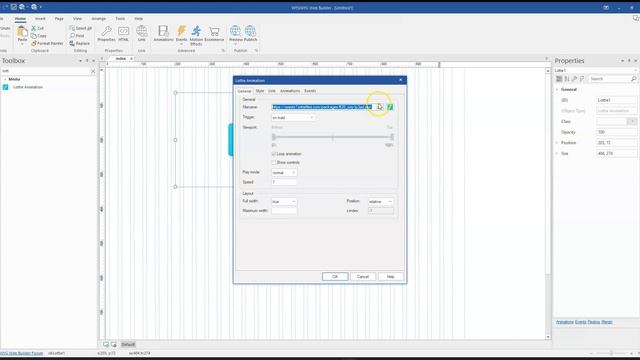
Task: Click the Filename URL input field
Action: pos(323,107)
